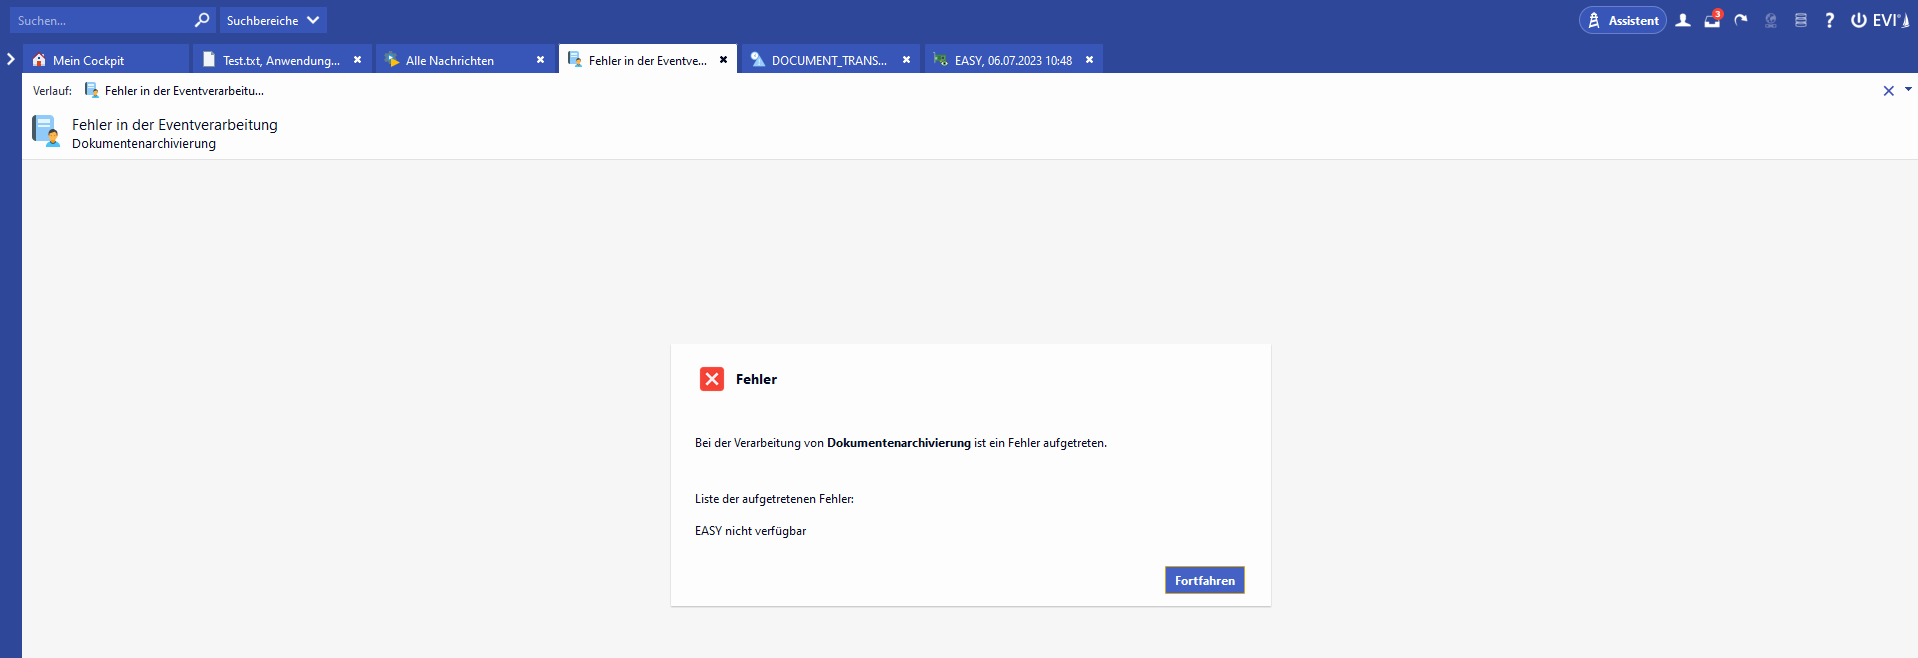1918x658 pixels.
Task: Open the inbox with 3 notifications
Action: pos(1712,20)
